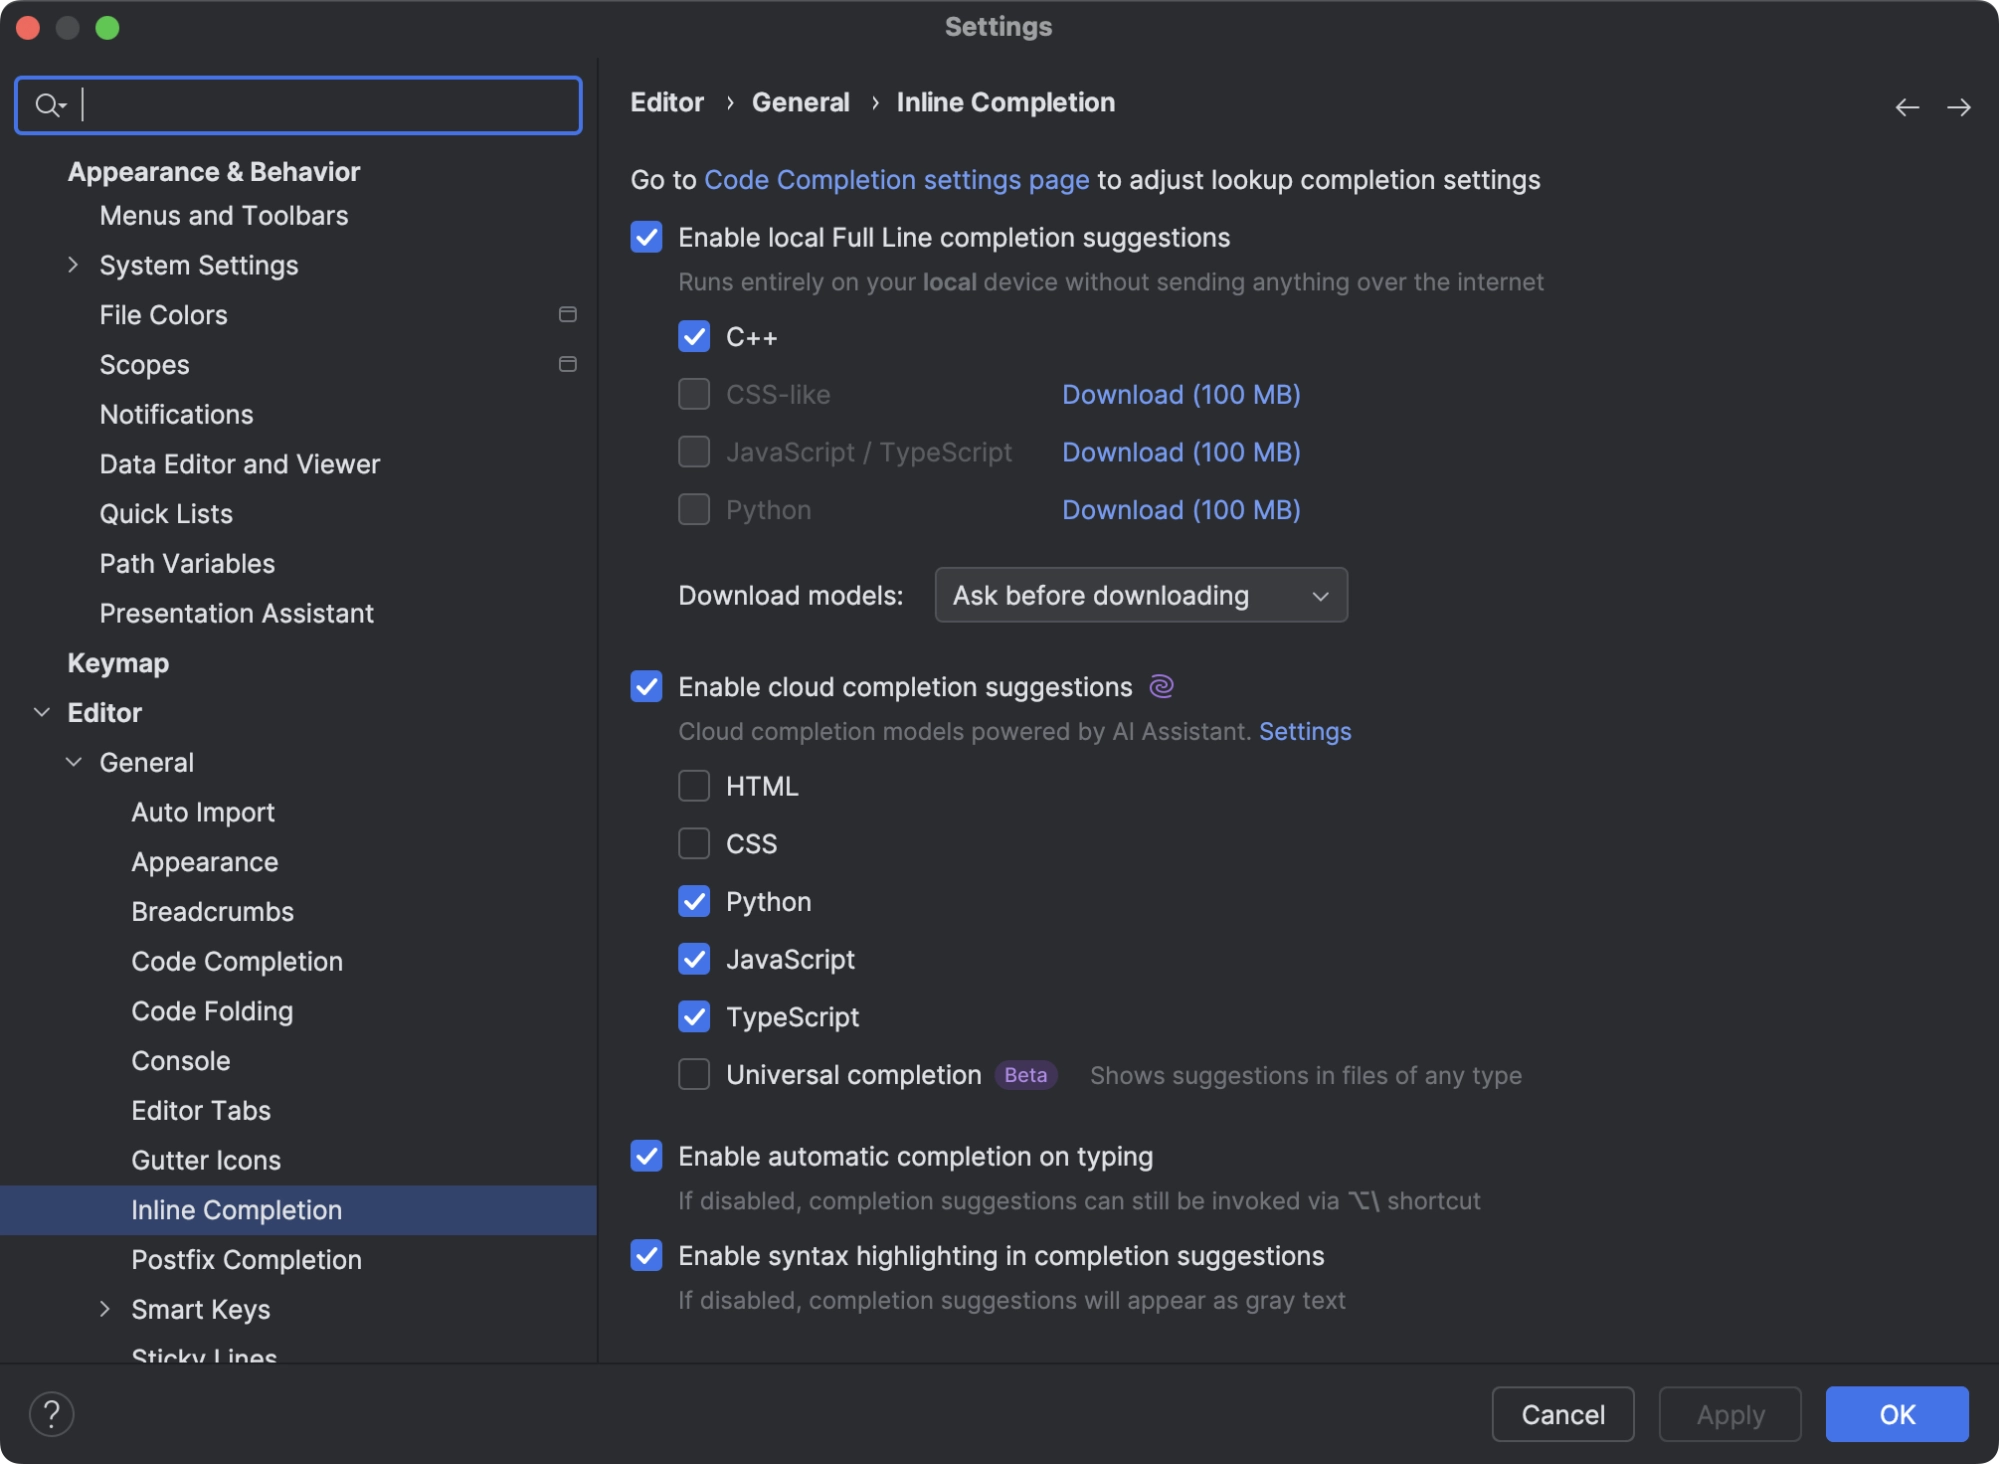
Task: Enable HTML cloud completion suggestion
Action: click(x=695, y=782)
